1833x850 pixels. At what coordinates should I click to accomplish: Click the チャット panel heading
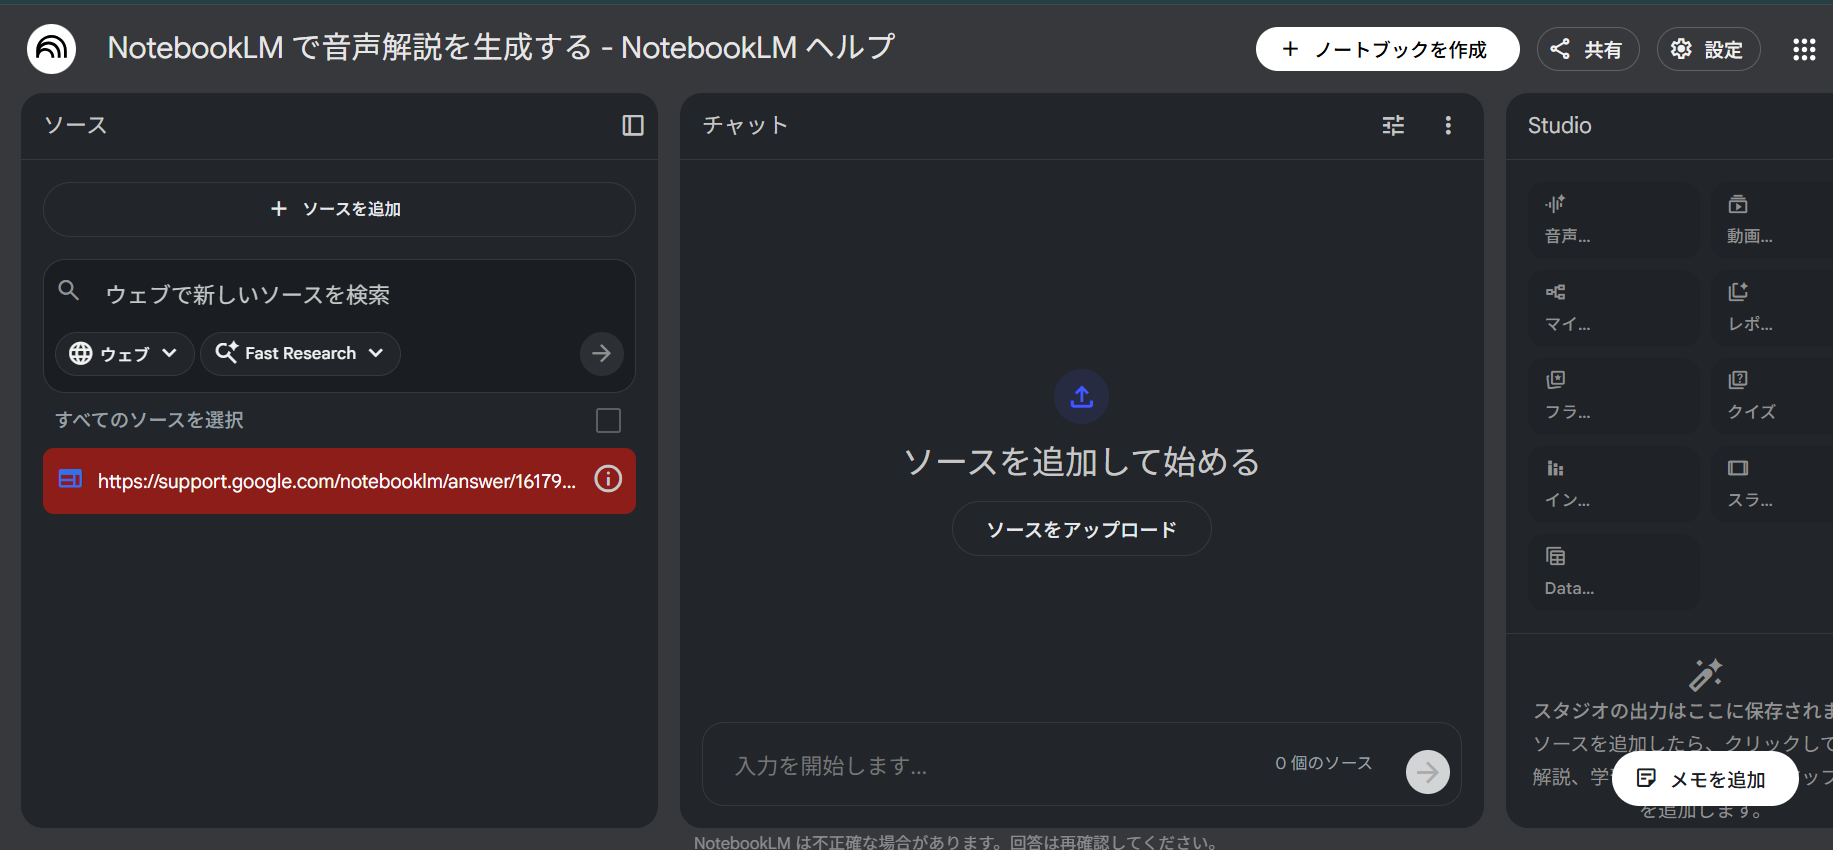pos(745,125)
